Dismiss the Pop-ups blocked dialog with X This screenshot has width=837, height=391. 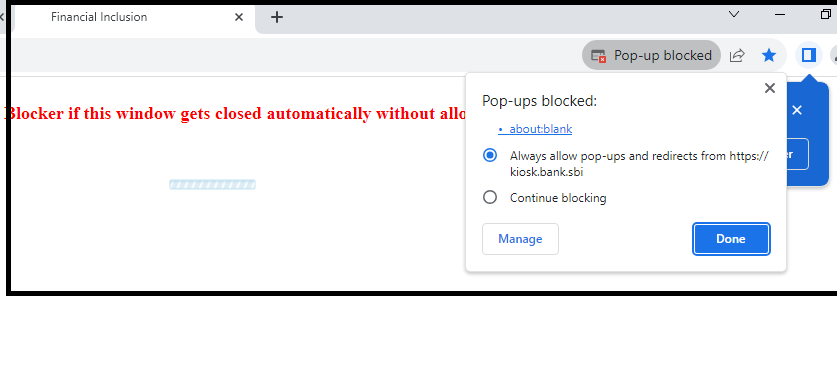(x=769, y=88)
